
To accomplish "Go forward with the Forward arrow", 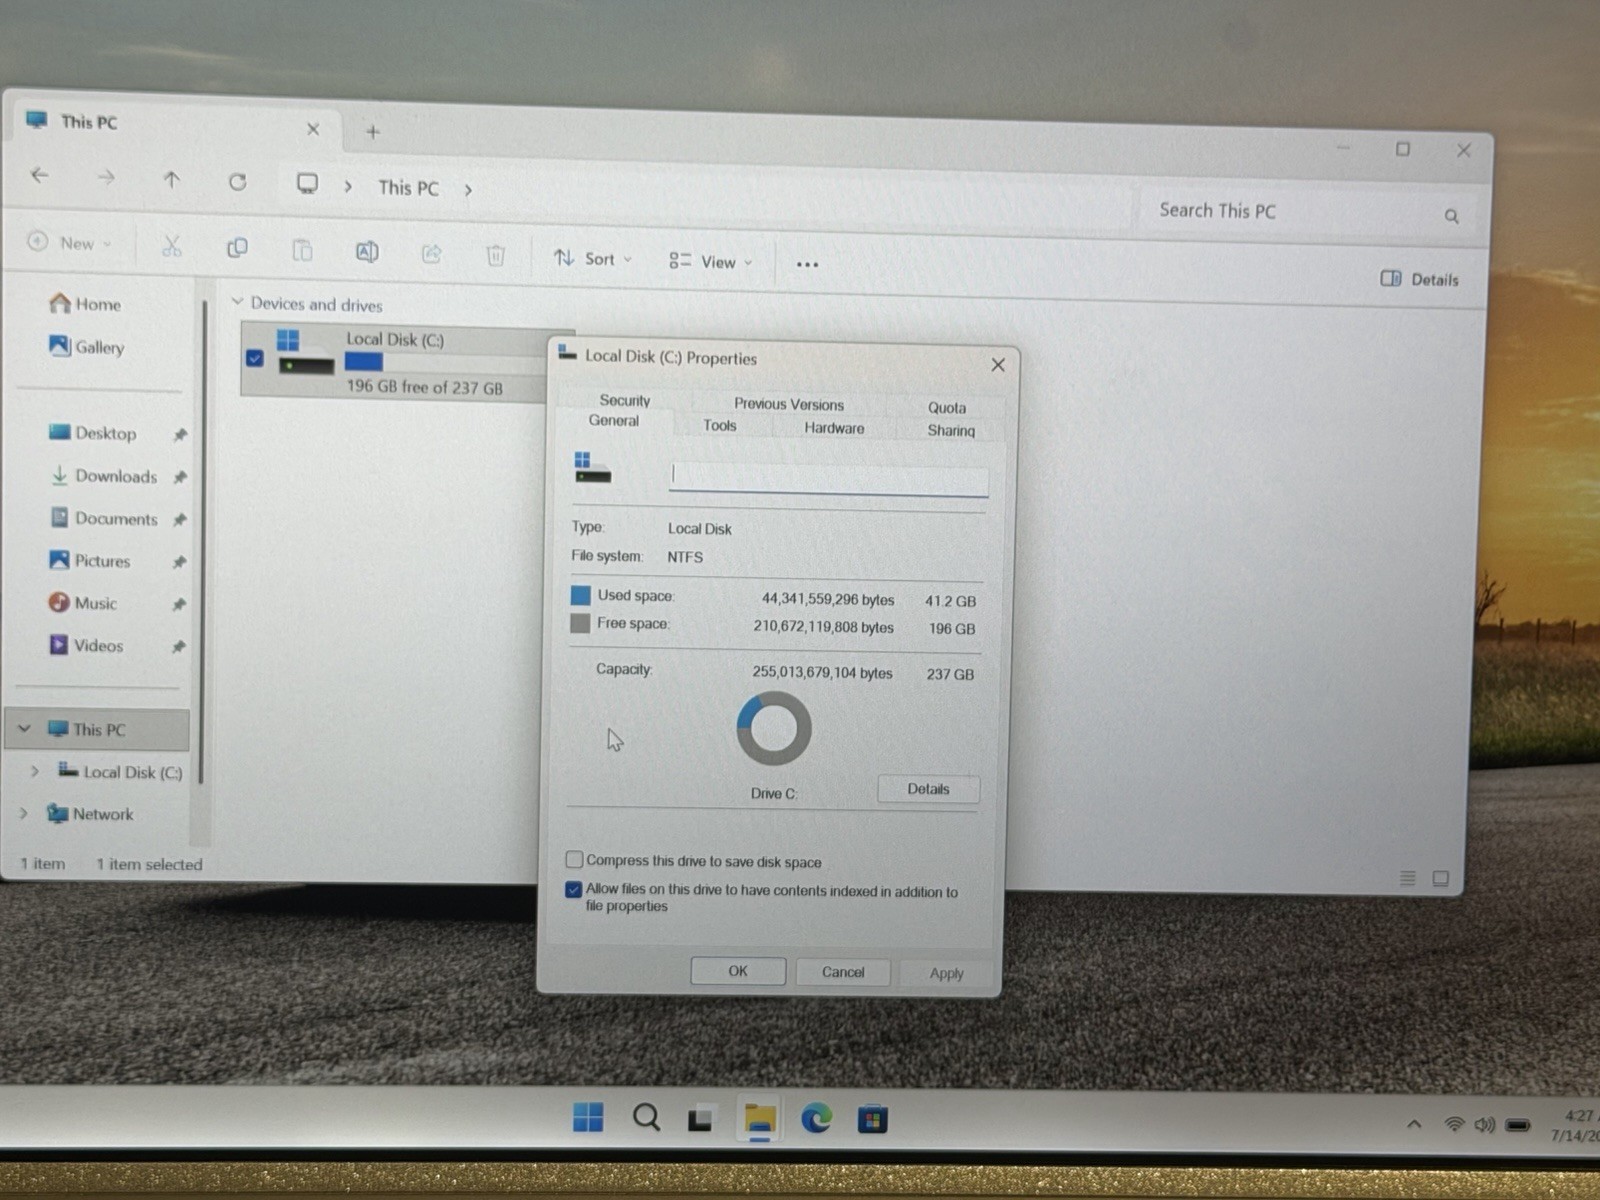I will point(105,178).
